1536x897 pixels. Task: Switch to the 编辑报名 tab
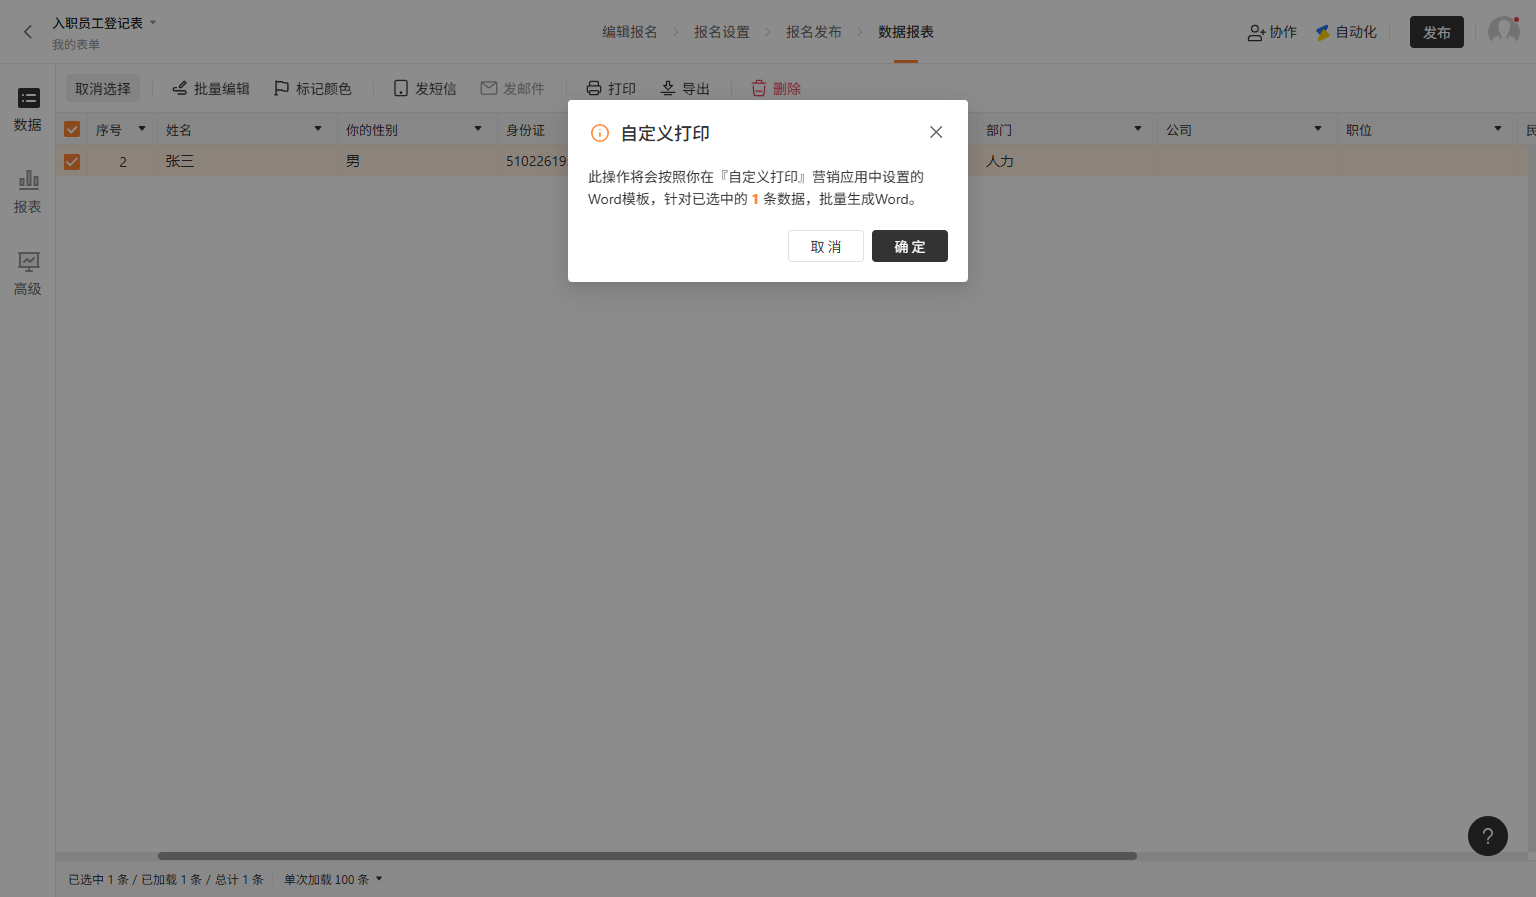(x=630, y=32)
